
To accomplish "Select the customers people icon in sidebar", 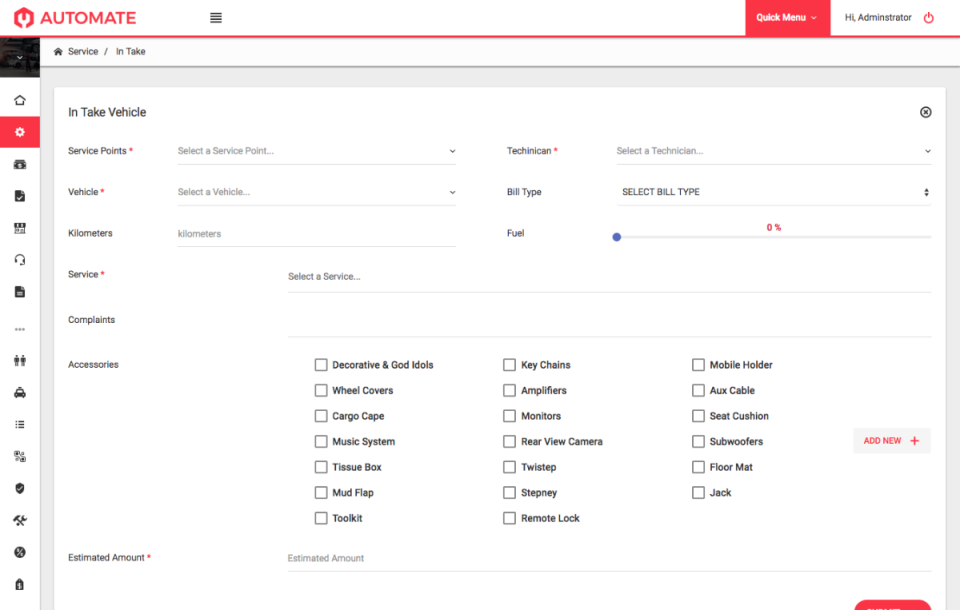I will 20,360.
